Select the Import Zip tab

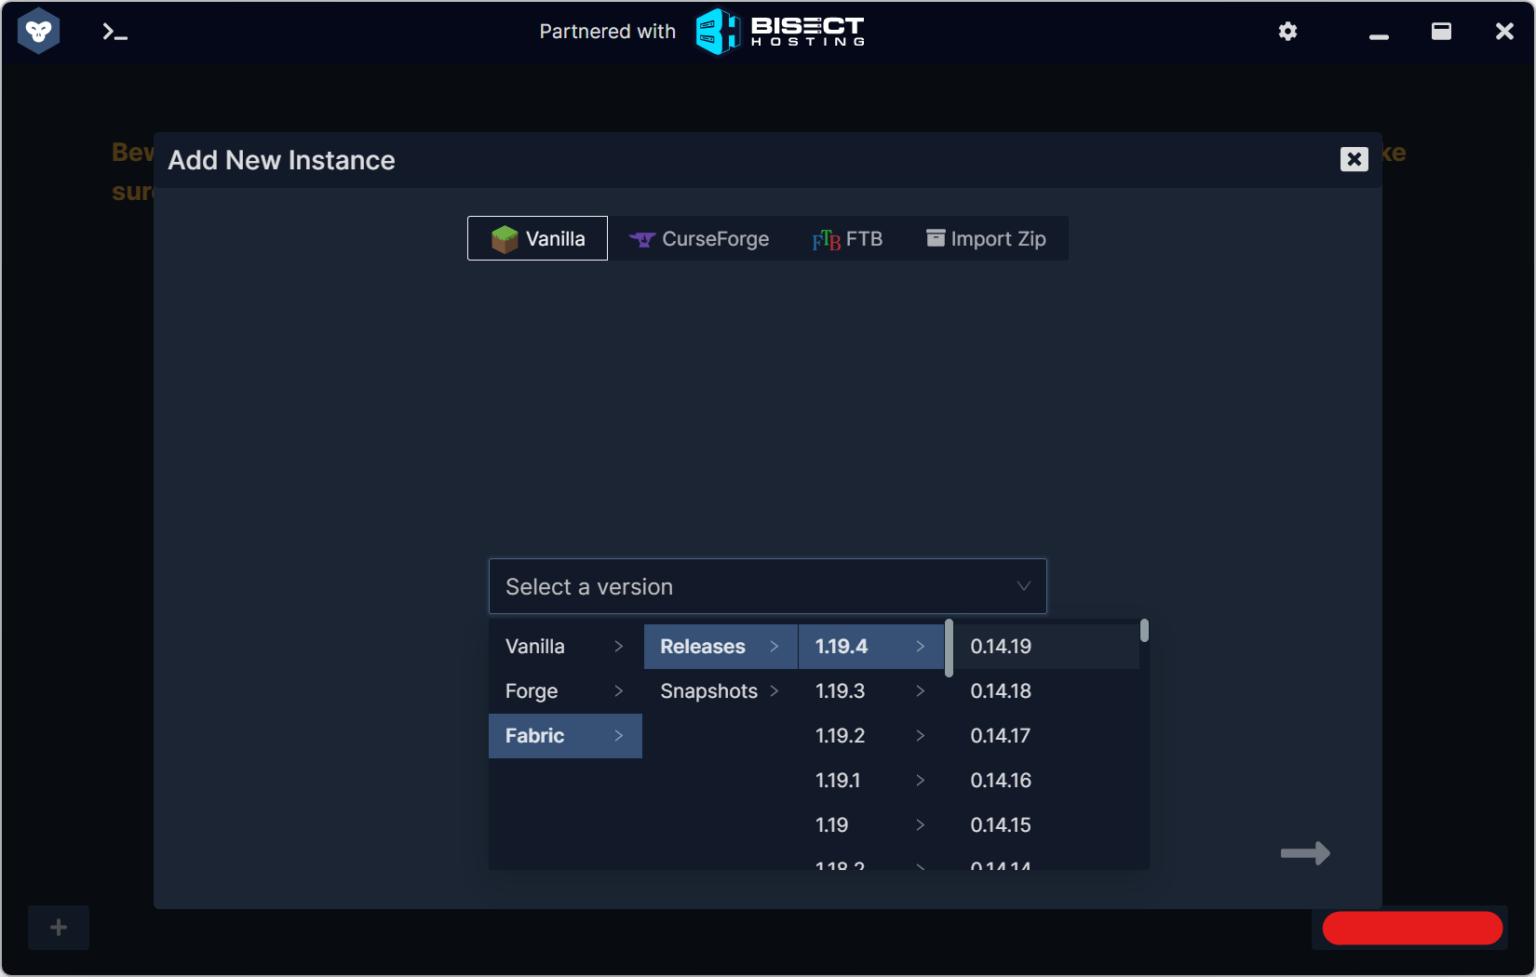(986, 239)
